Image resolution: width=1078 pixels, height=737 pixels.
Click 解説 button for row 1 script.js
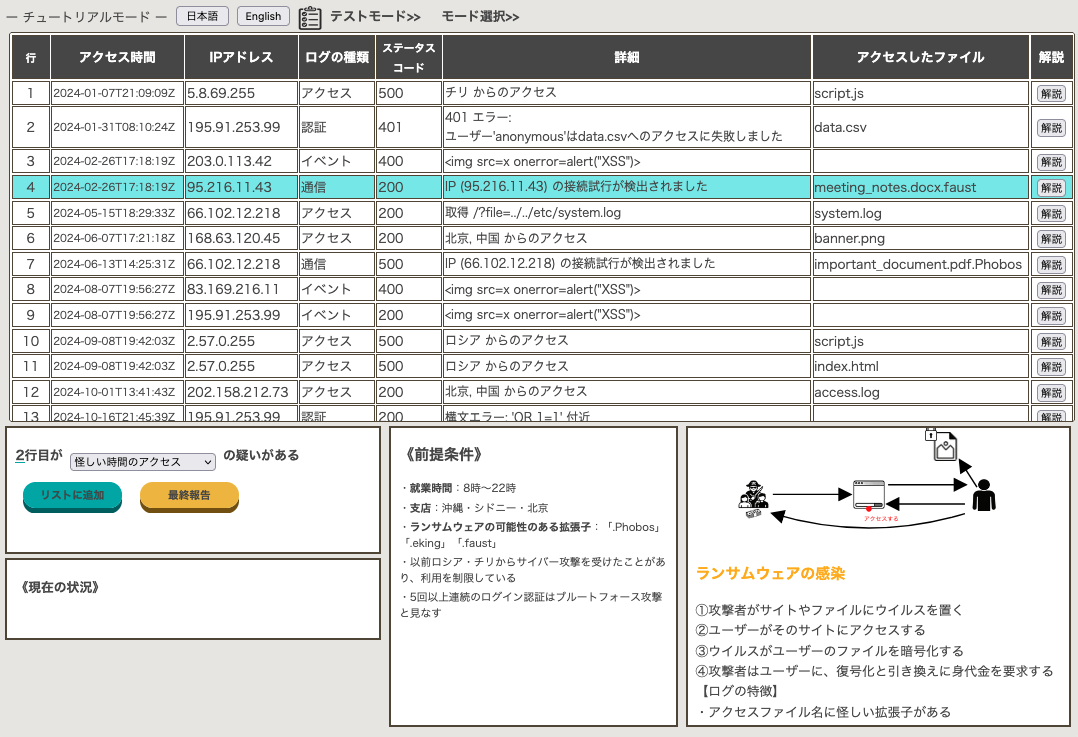1051,94
